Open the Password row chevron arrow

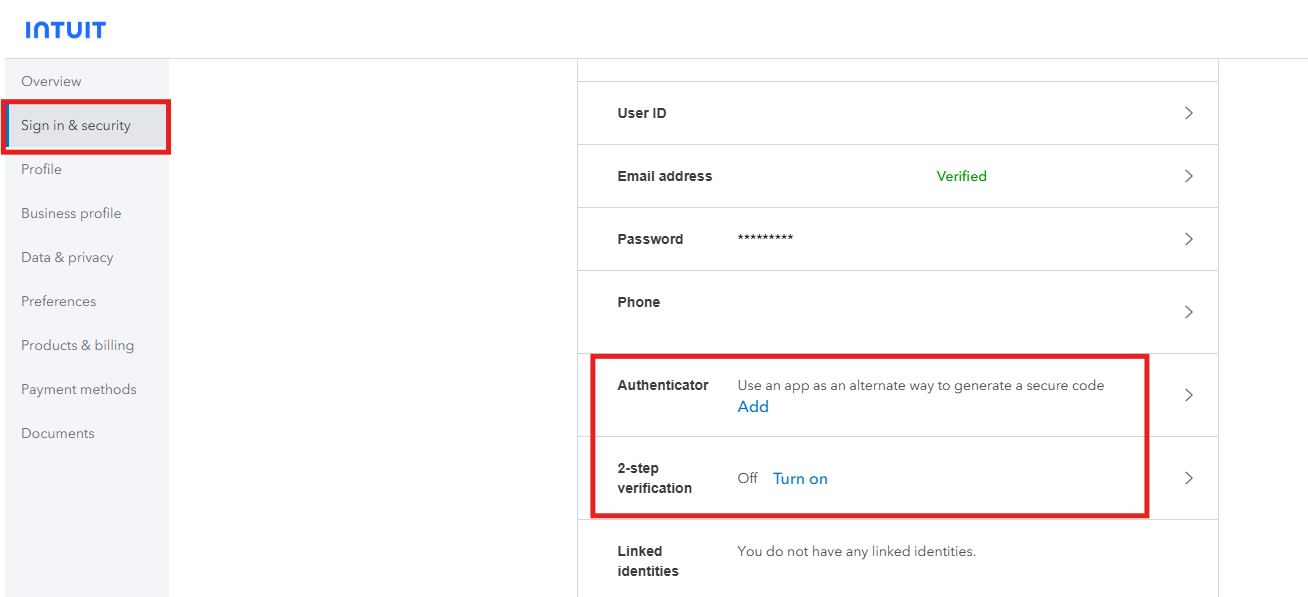click(1189, 239)
